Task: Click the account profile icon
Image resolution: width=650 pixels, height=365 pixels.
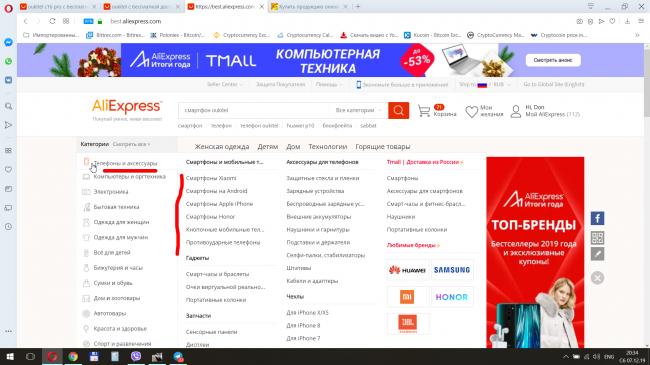Action: pyautogui.click(x=516, y=111)
